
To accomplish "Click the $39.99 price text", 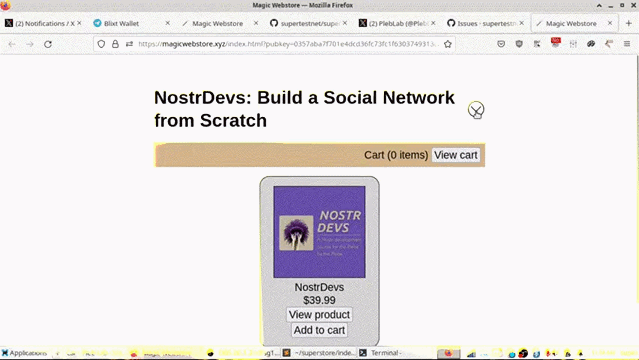I will [319, 300].
